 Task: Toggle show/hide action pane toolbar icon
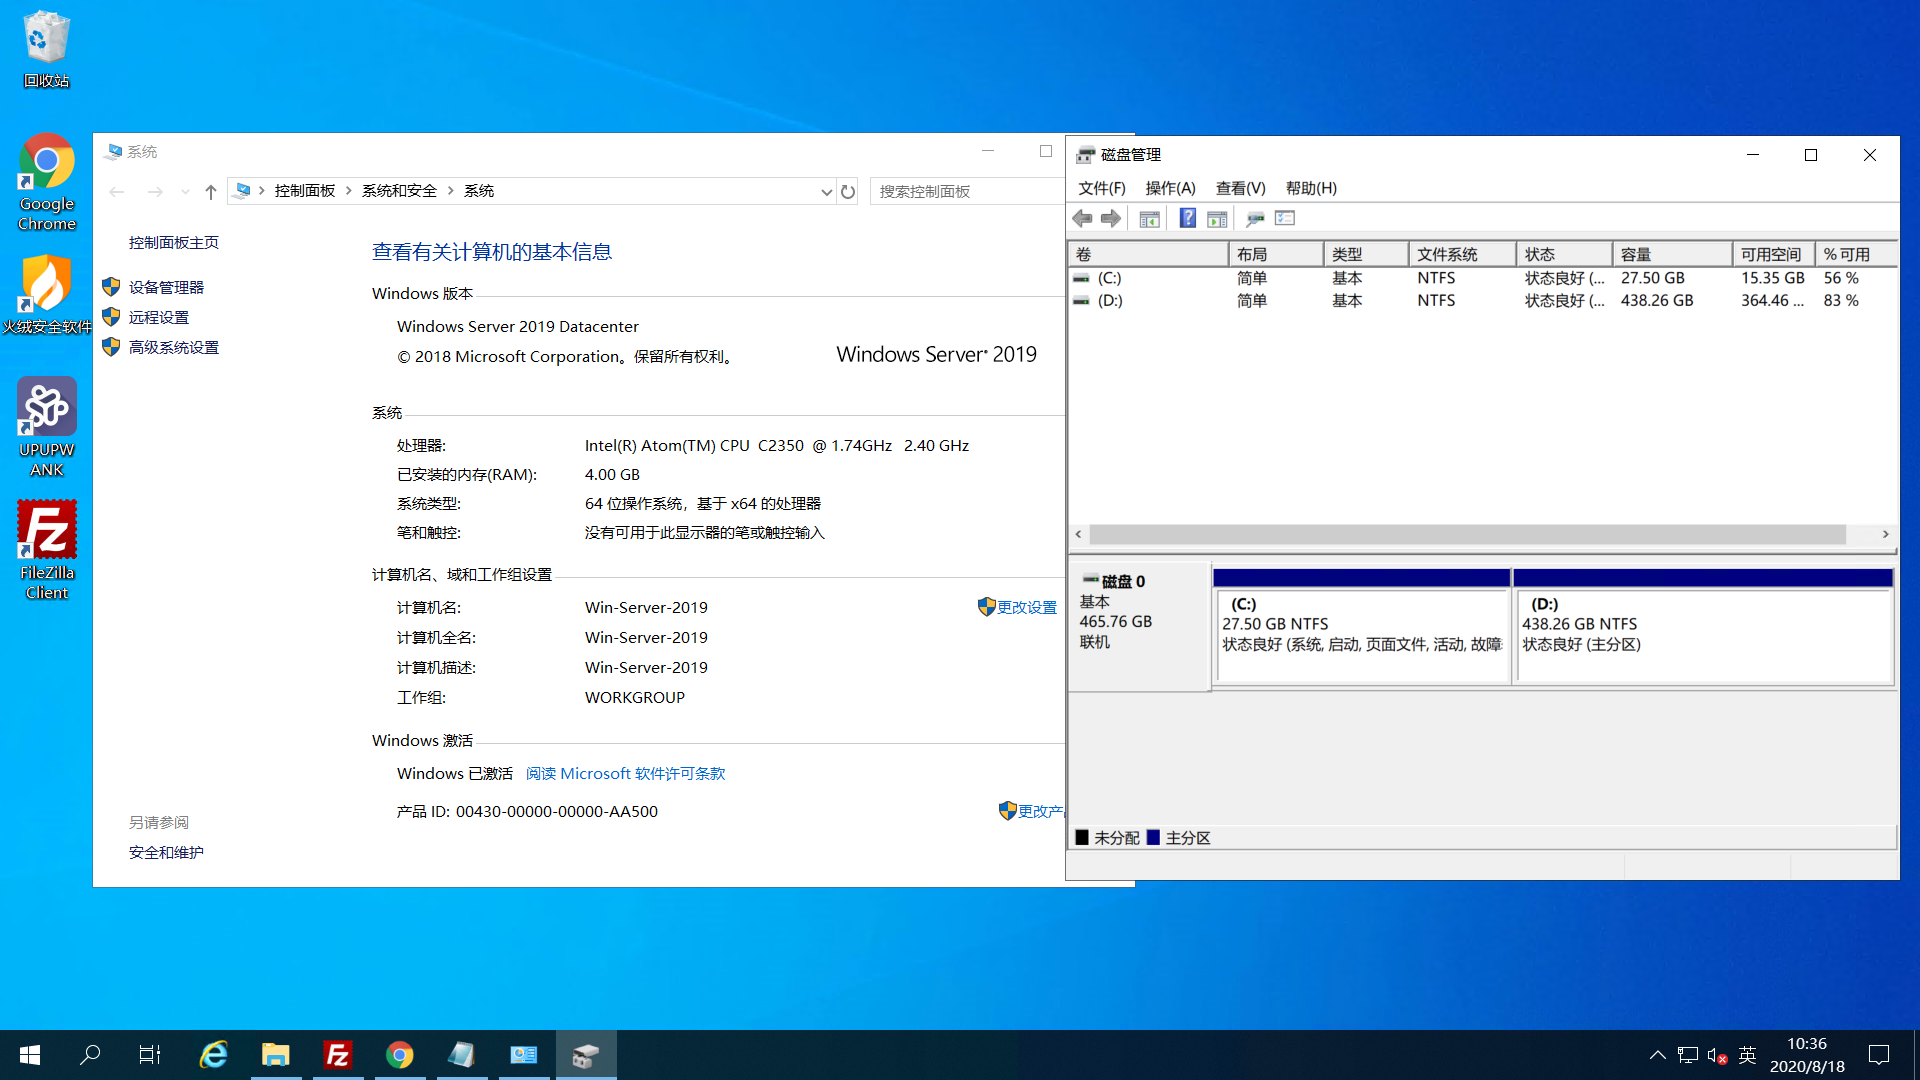tap(1217, 218)
